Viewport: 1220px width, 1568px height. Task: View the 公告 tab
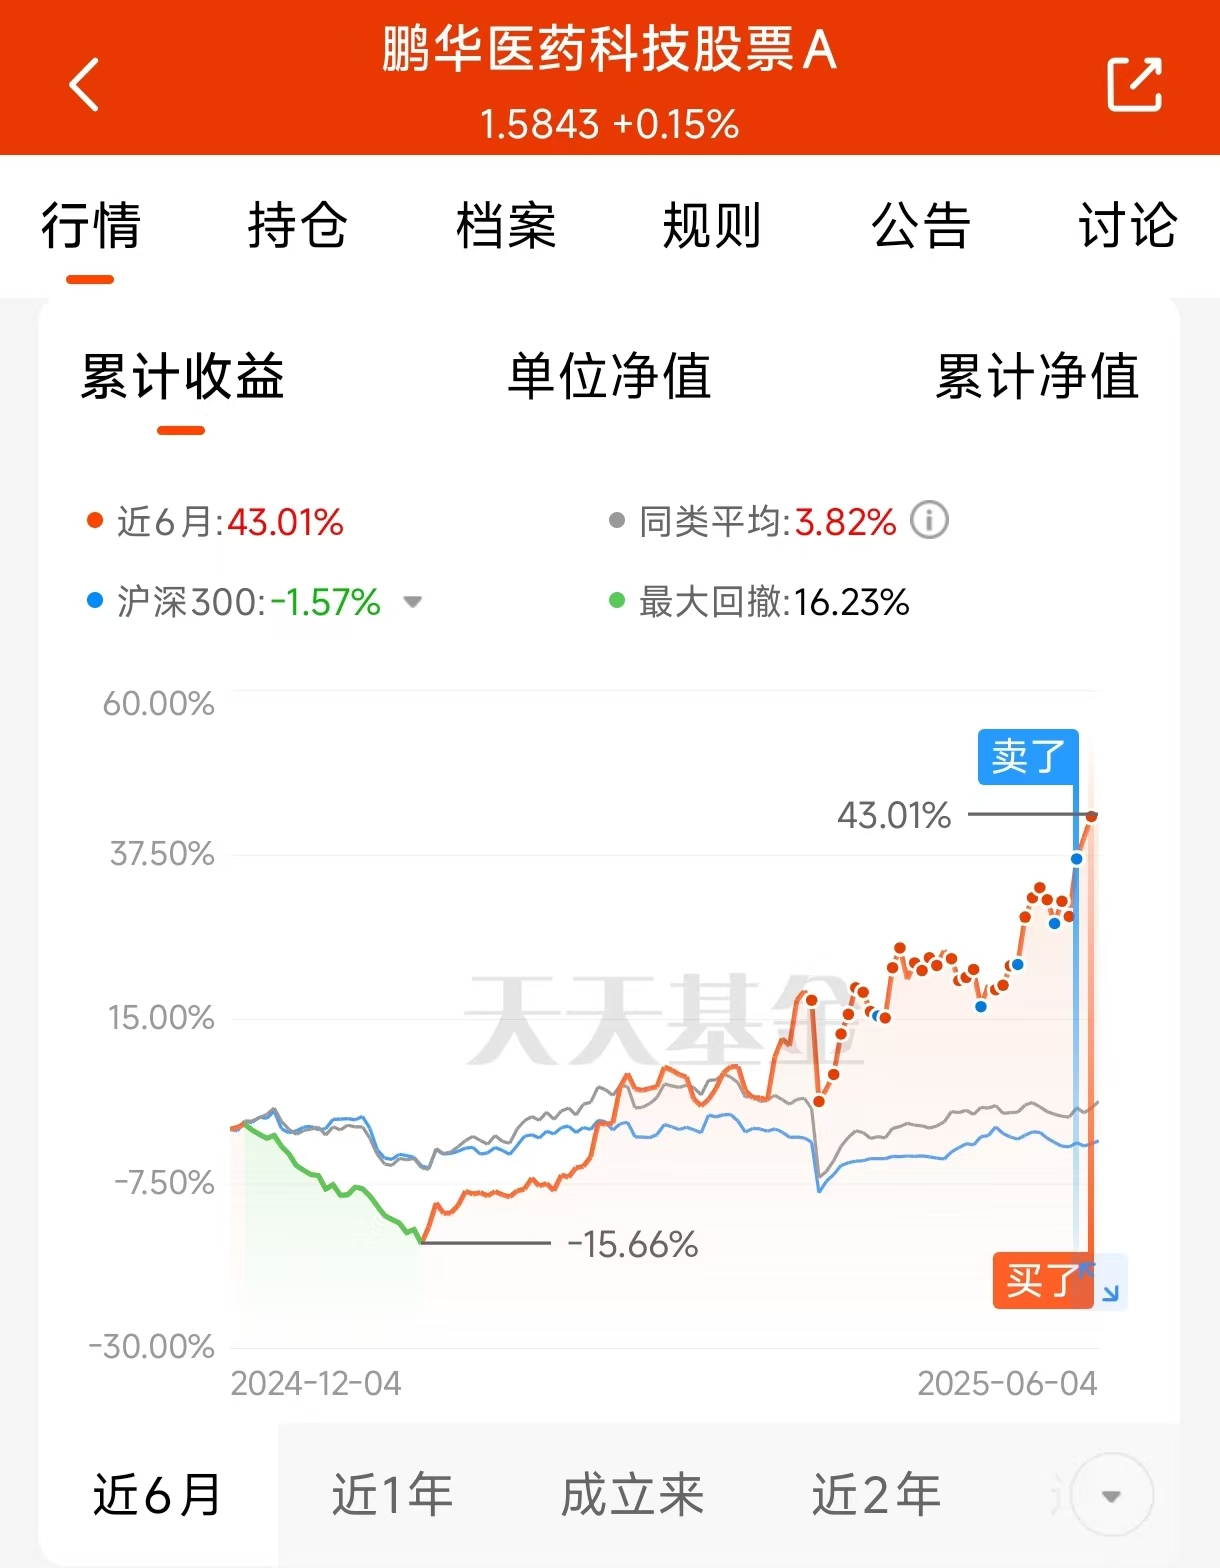coord(920,224)
